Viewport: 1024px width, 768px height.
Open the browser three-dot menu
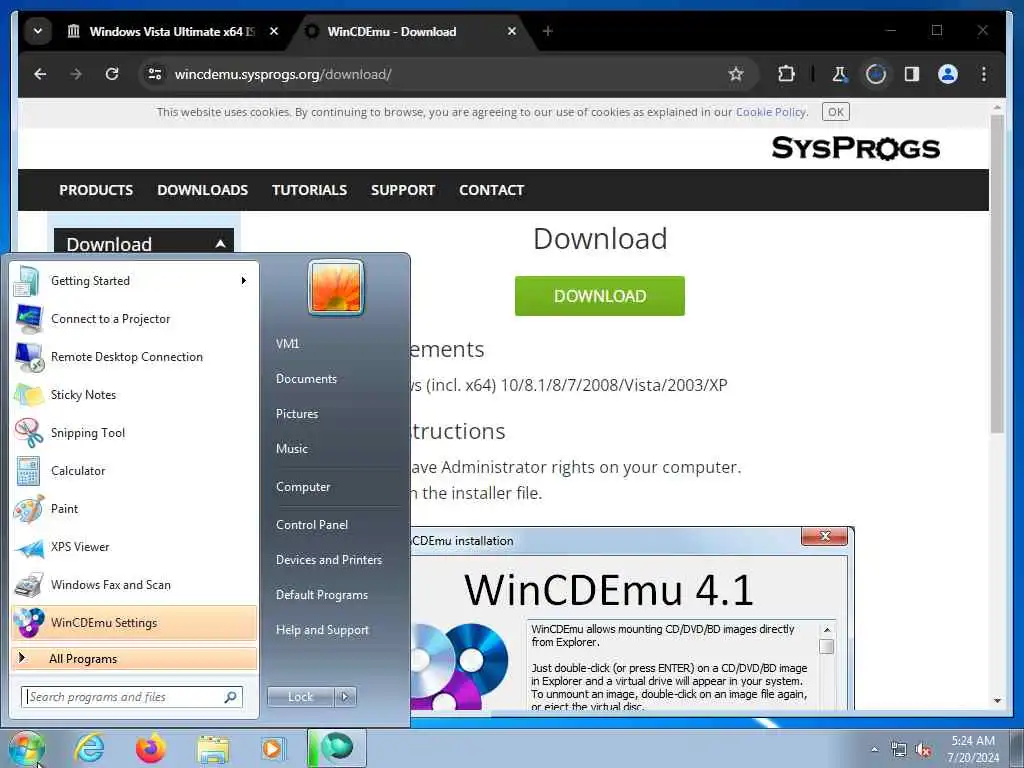[984, 74]
